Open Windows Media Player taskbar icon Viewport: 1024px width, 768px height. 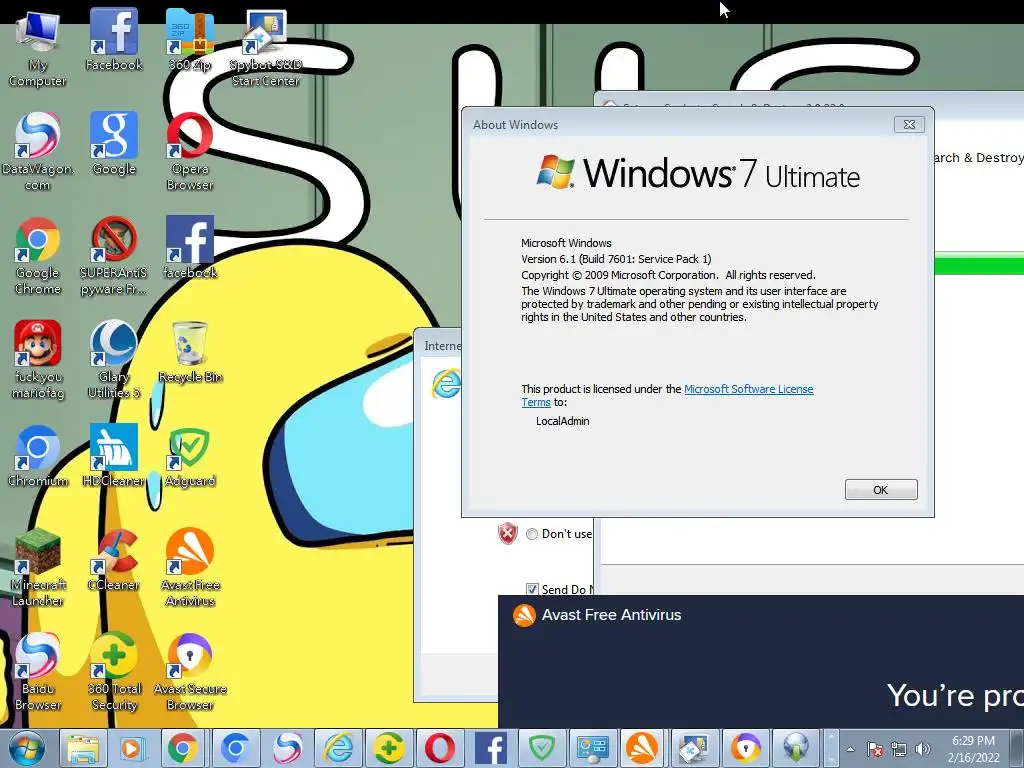pyautogui.click(x=132, y=748)
